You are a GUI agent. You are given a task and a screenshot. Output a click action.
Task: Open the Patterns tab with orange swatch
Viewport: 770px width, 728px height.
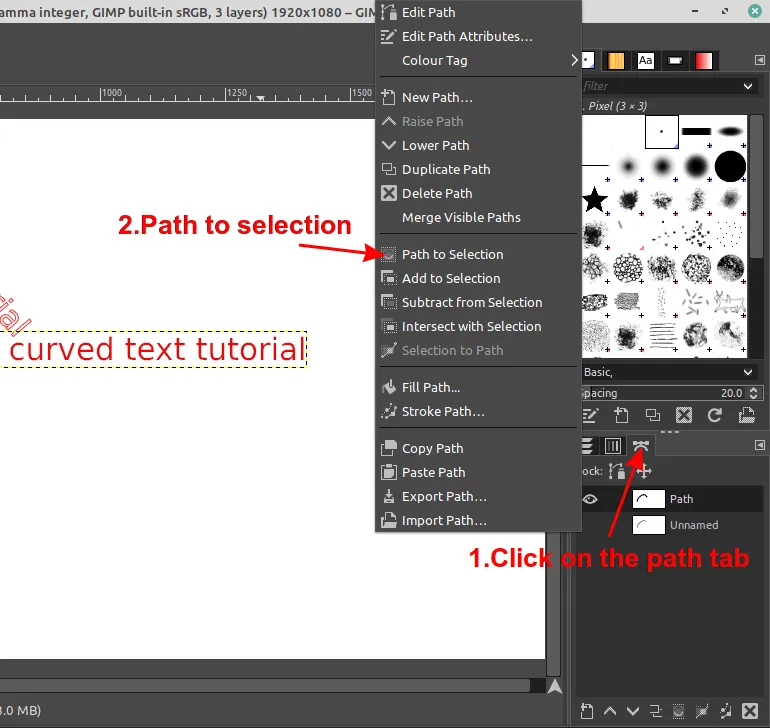[616, 61]
